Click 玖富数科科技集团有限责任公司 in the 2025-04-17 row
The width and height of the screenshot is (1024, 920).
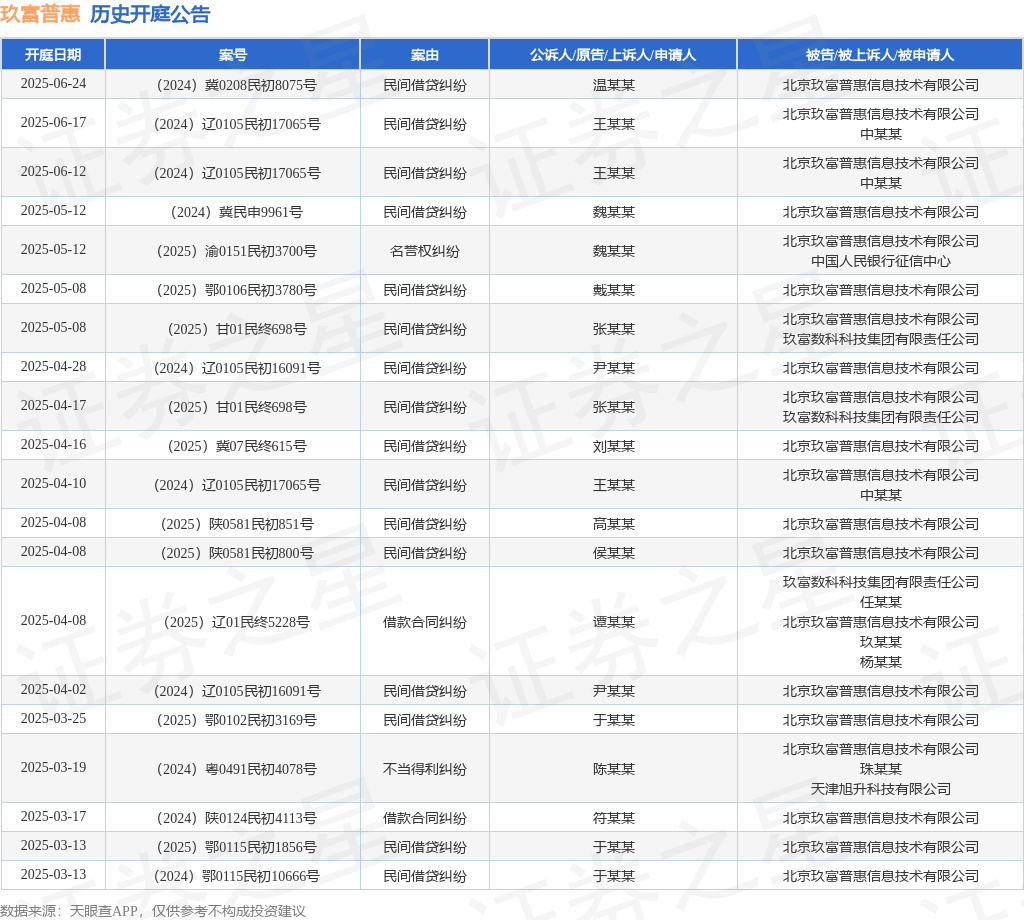click(x=880, y=417)
